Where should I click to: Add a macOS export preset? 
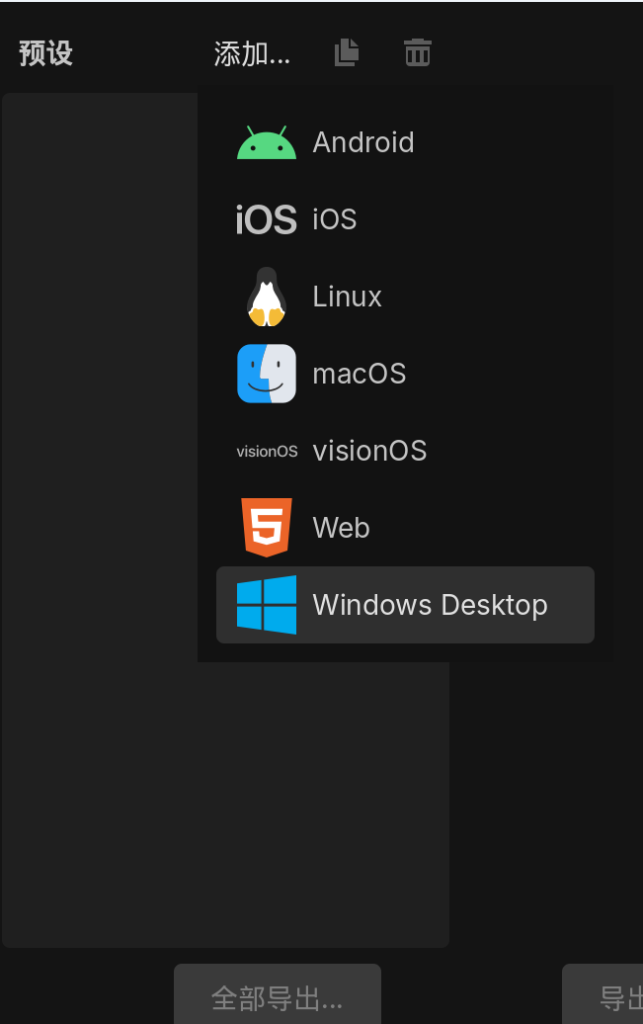point(359,374)
